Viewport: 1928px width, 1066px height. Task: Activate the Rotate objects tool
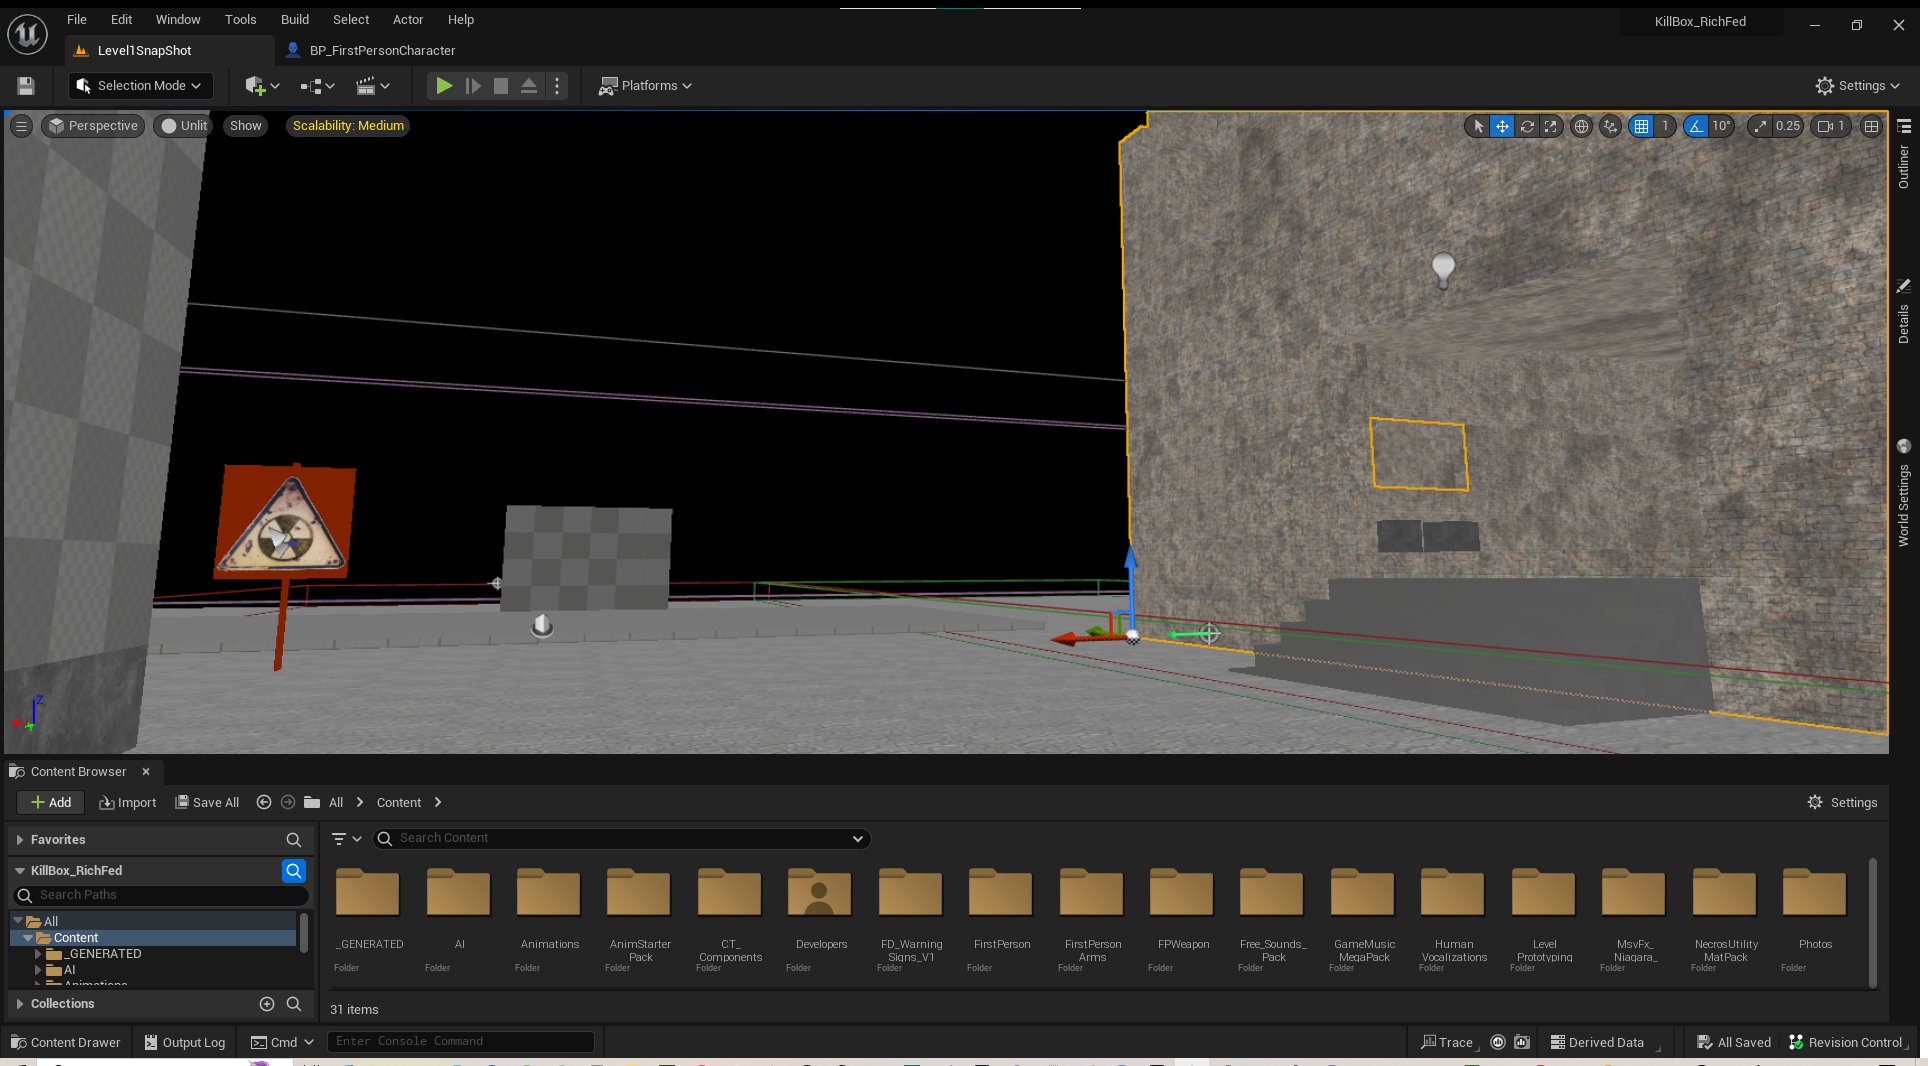pos(1527,126)
